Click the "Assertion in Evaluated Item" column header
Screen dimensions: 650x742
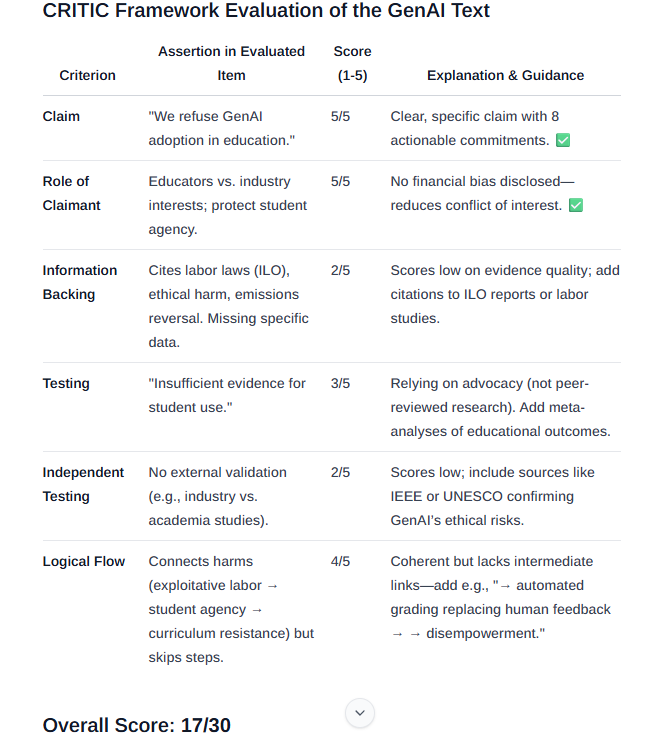pos(231,63)
